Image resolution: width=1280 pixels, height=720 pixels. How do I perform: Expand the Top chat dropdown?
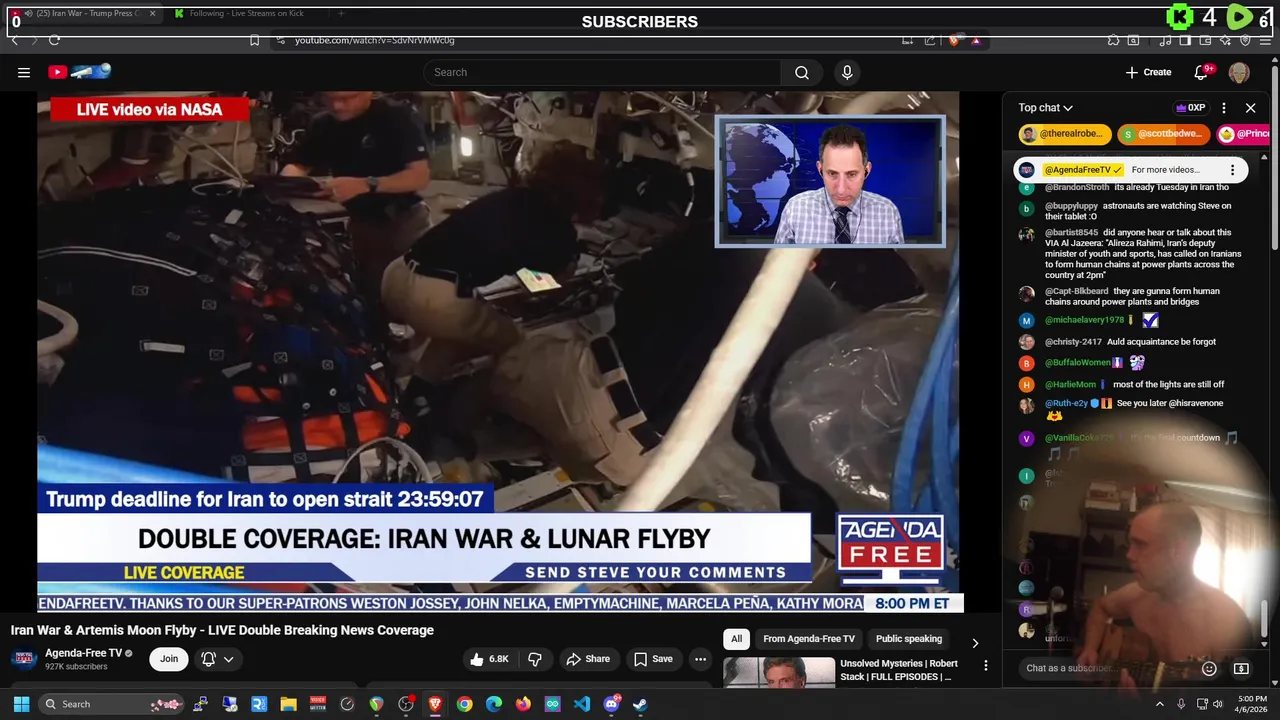(x=1045, y=108)
